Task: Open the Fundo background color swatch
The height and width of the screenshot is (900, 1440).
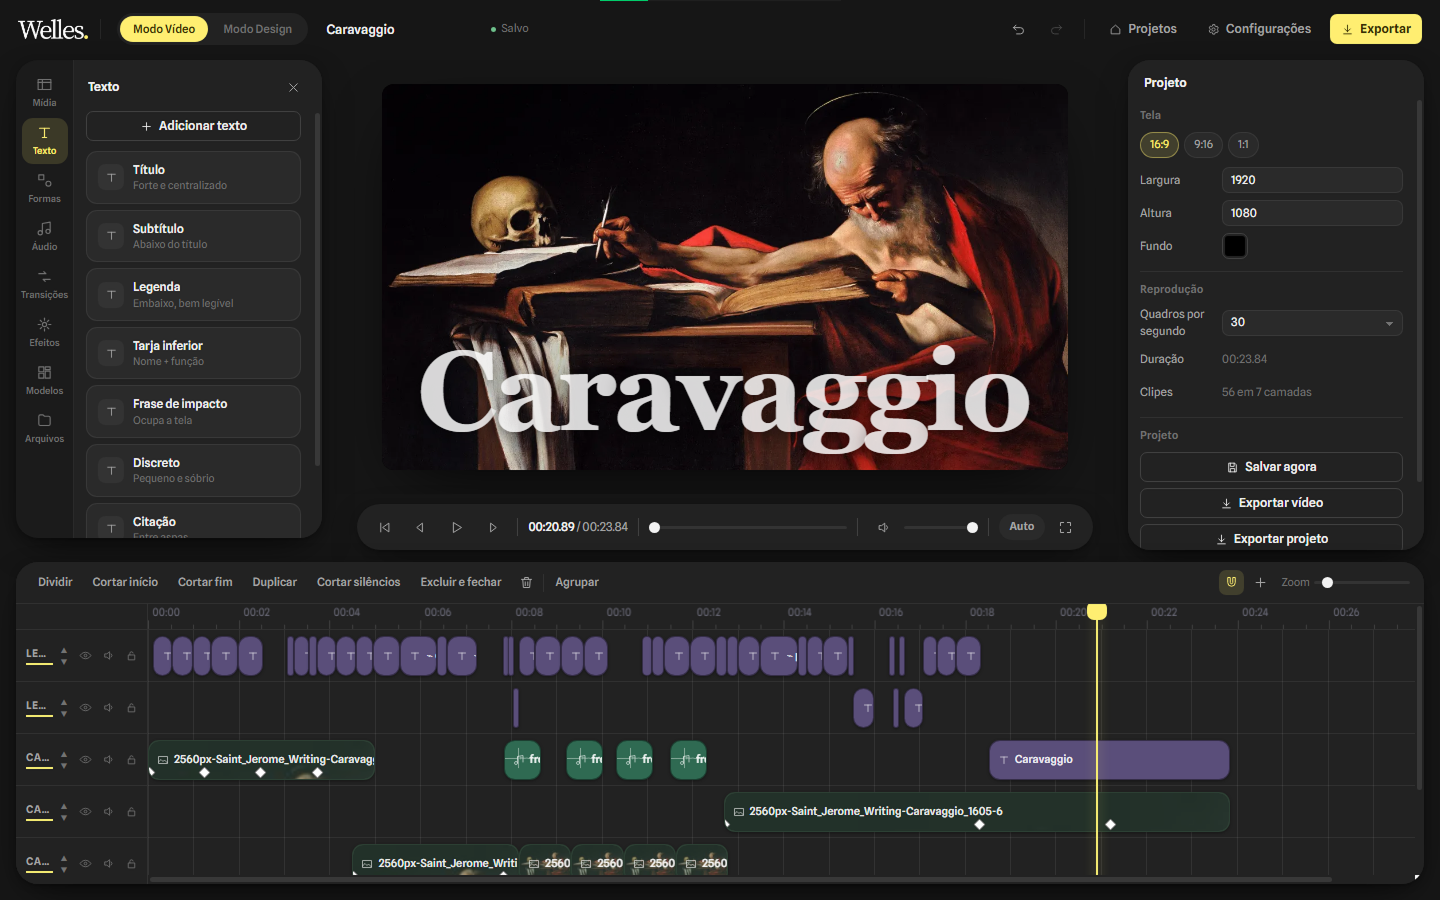Action: [1235, 246]
